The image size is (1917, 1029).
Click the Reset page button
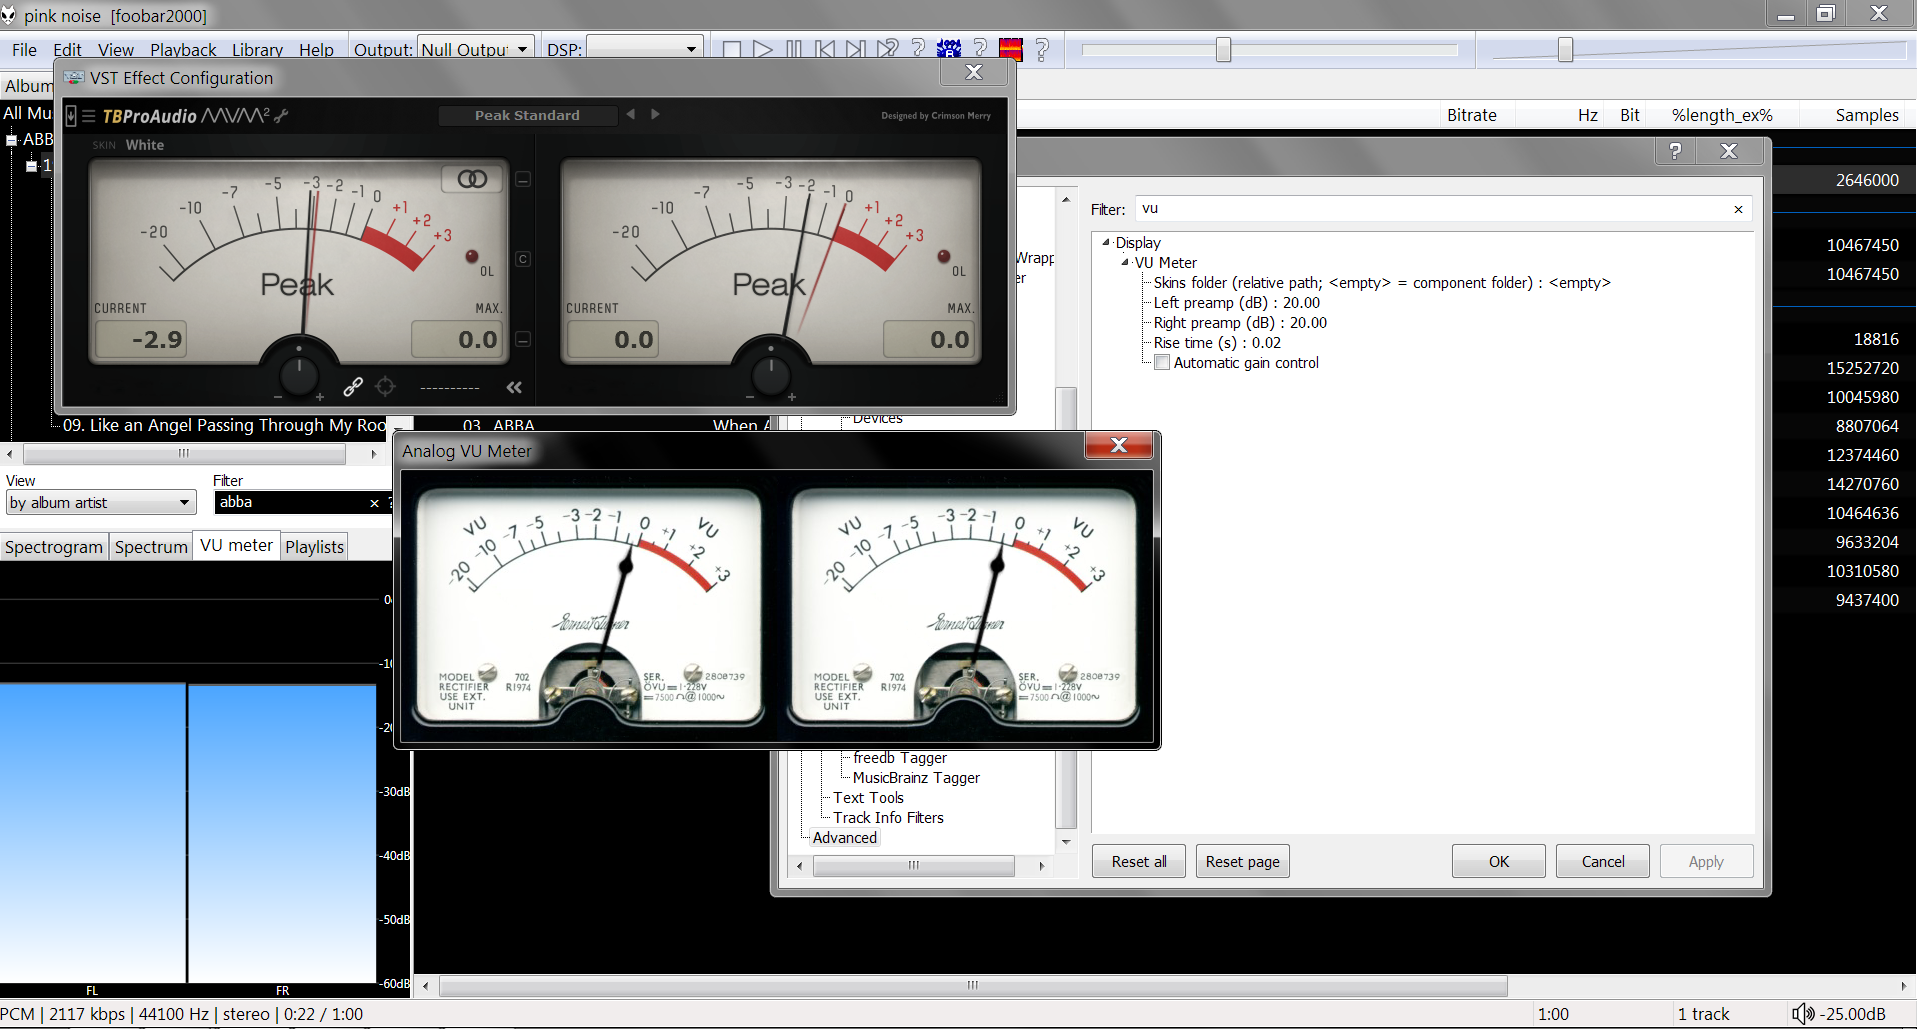click(x=1242, y=861)
